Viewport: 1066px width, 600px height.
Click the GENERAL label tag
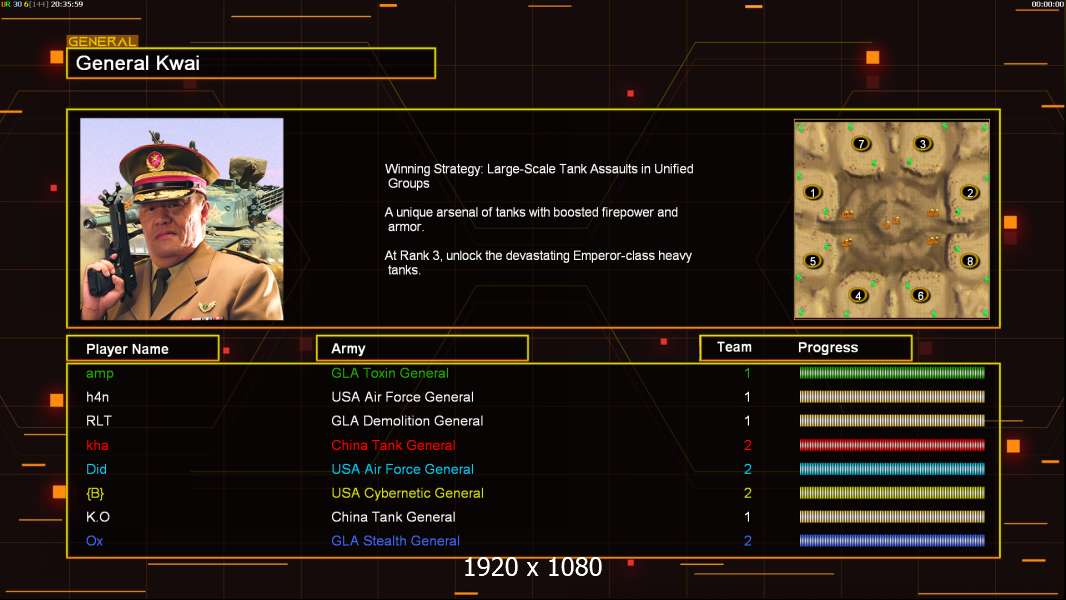coord(102,41)
